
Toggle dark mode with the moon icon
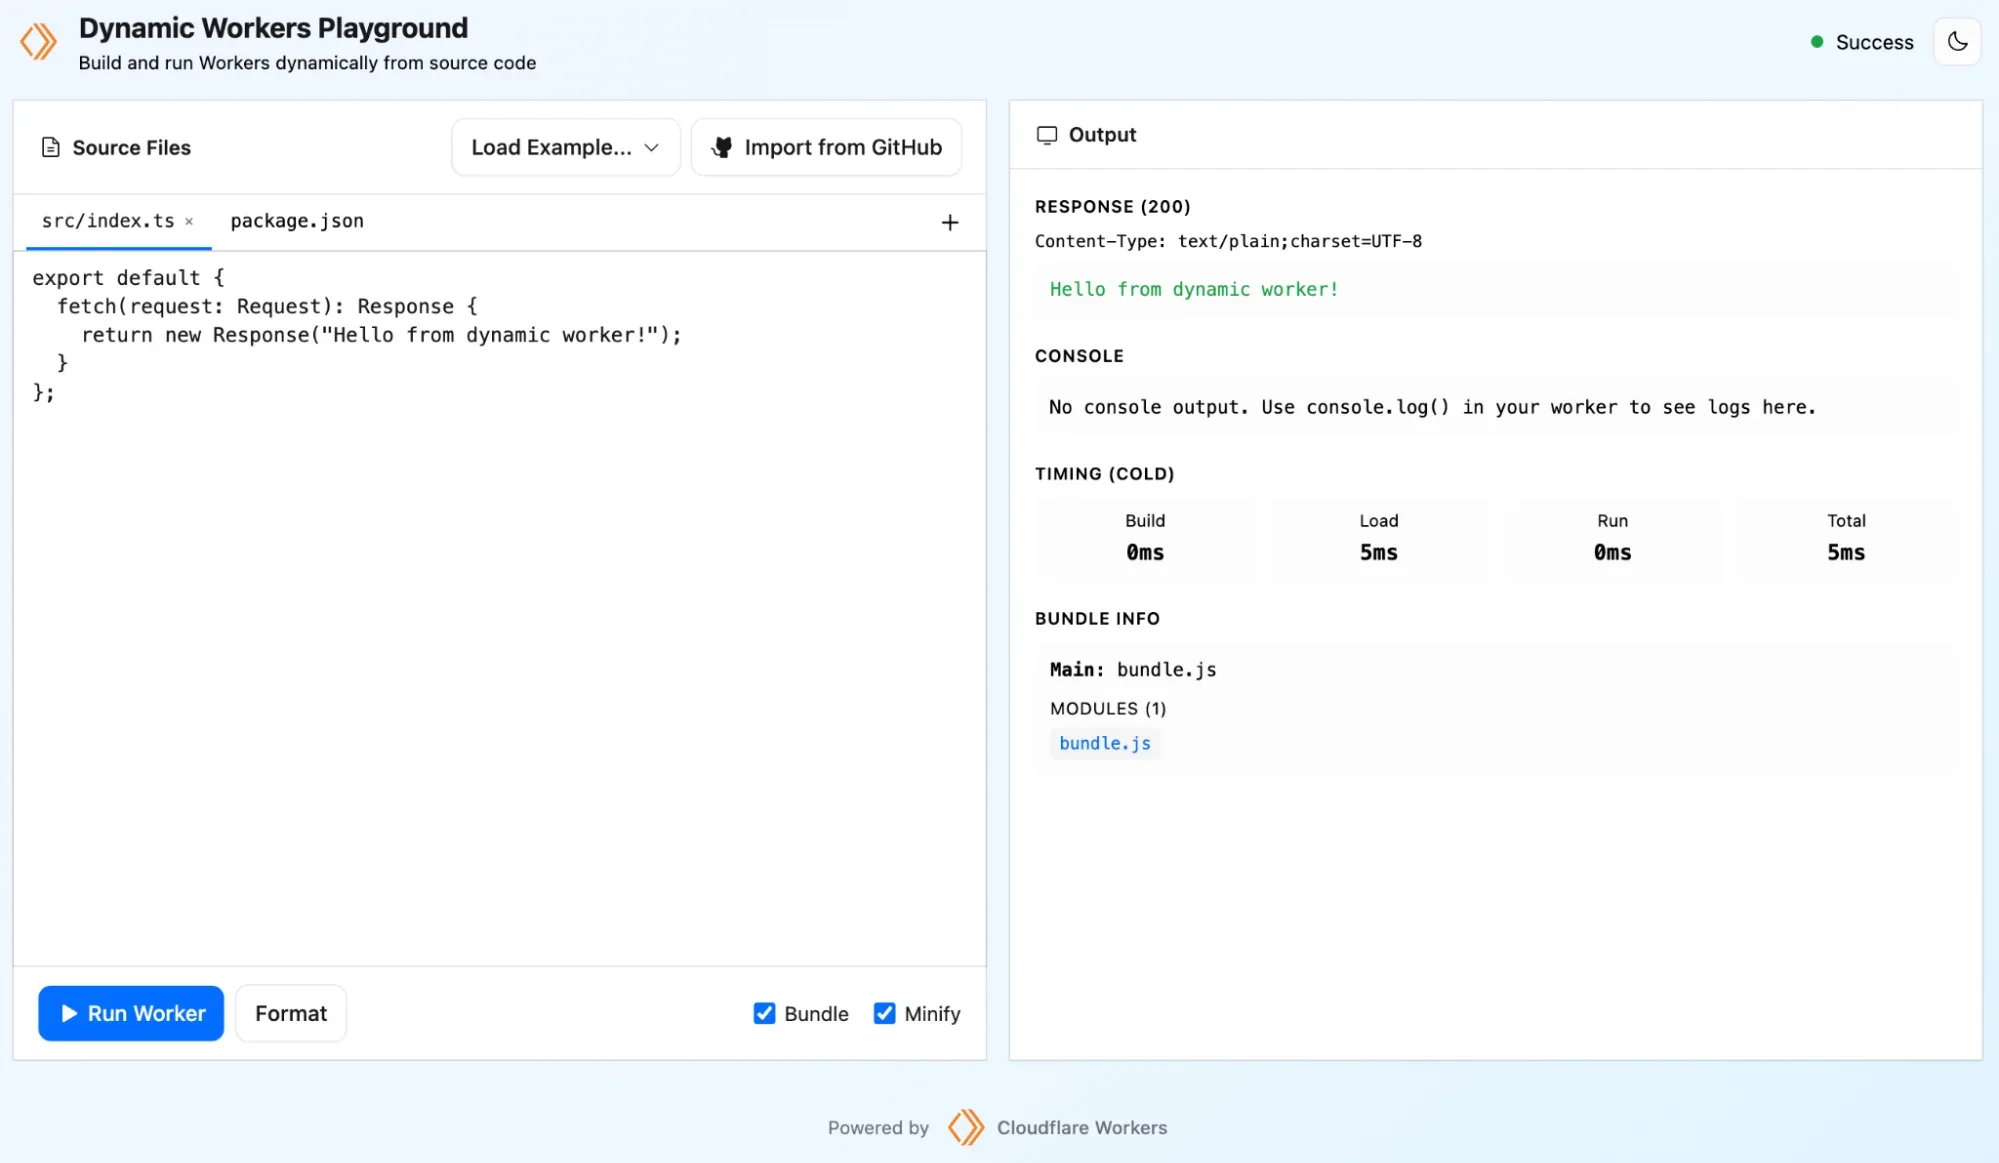point(1957,41)
